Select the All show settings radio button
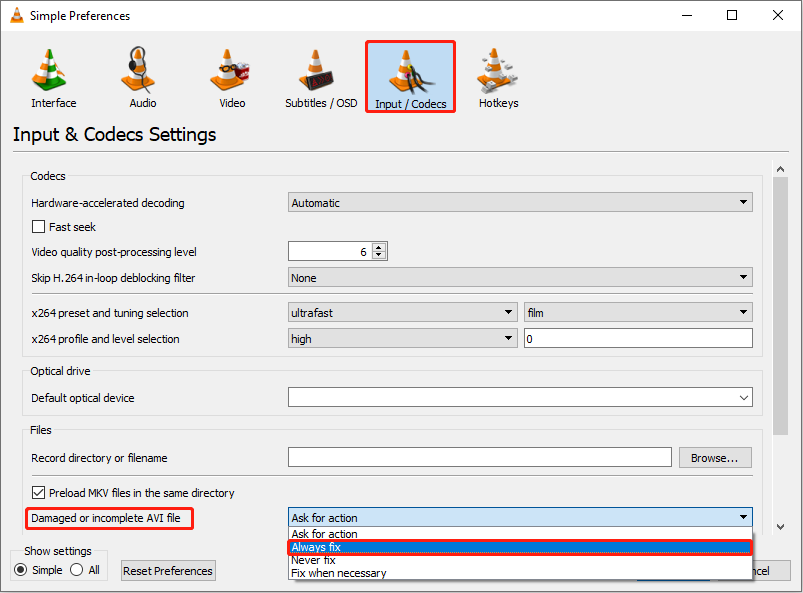This screenshot has height=593, width=803. point(77,569)
